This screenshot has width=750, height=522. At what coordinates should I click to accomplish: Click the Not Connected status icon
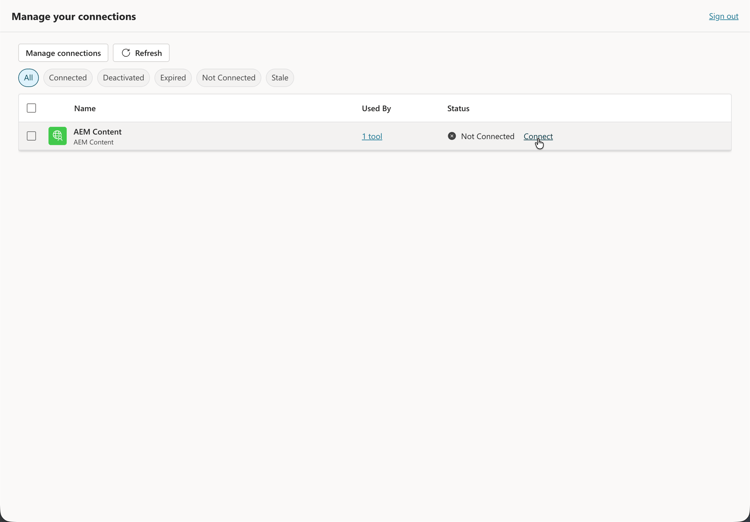click(452, 136)
